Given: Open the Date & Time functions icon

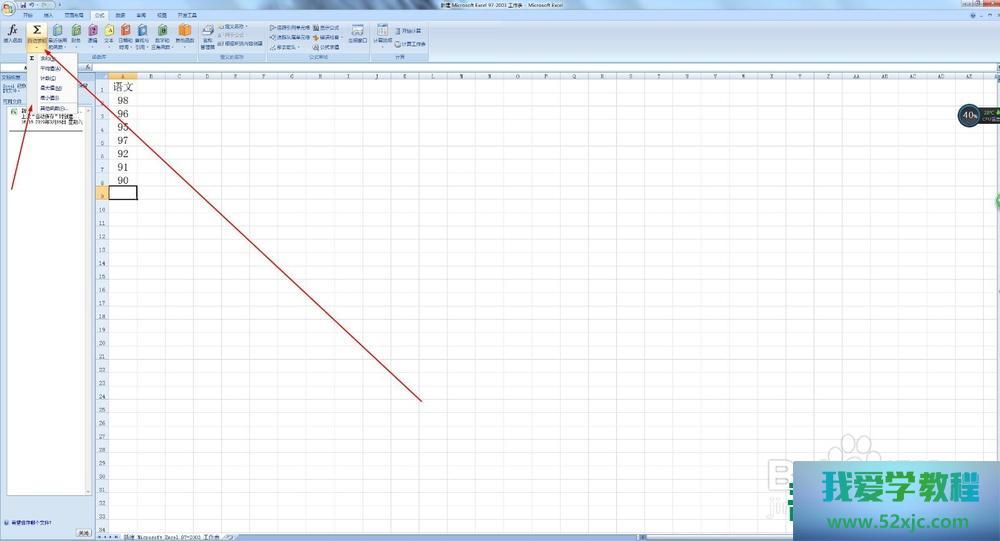Looking at the screenshot, I should pos(125,35).
